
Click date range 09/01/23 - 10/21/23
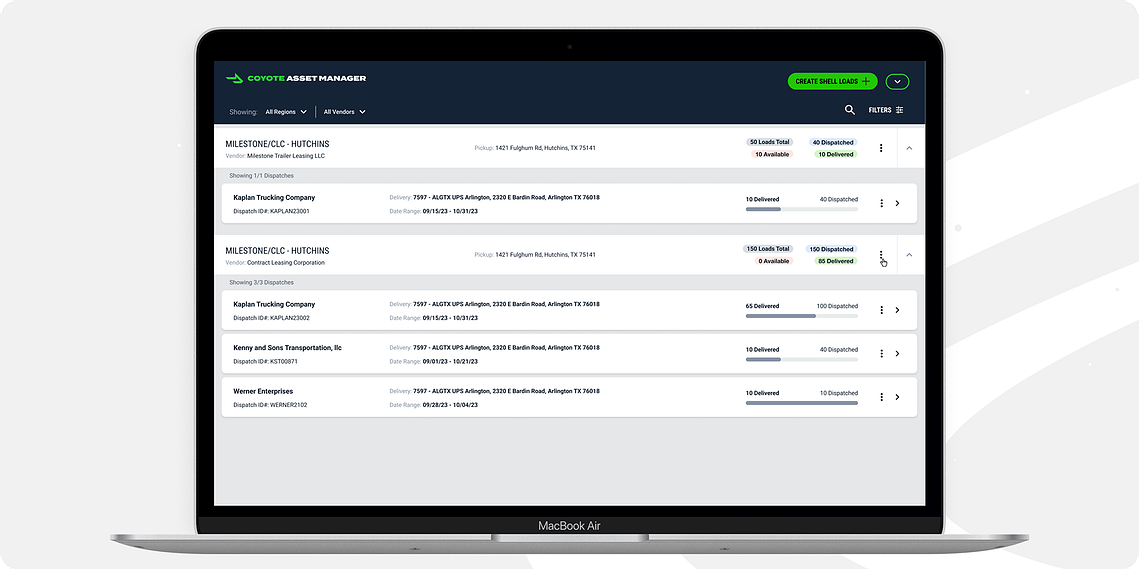pos(450,361)
